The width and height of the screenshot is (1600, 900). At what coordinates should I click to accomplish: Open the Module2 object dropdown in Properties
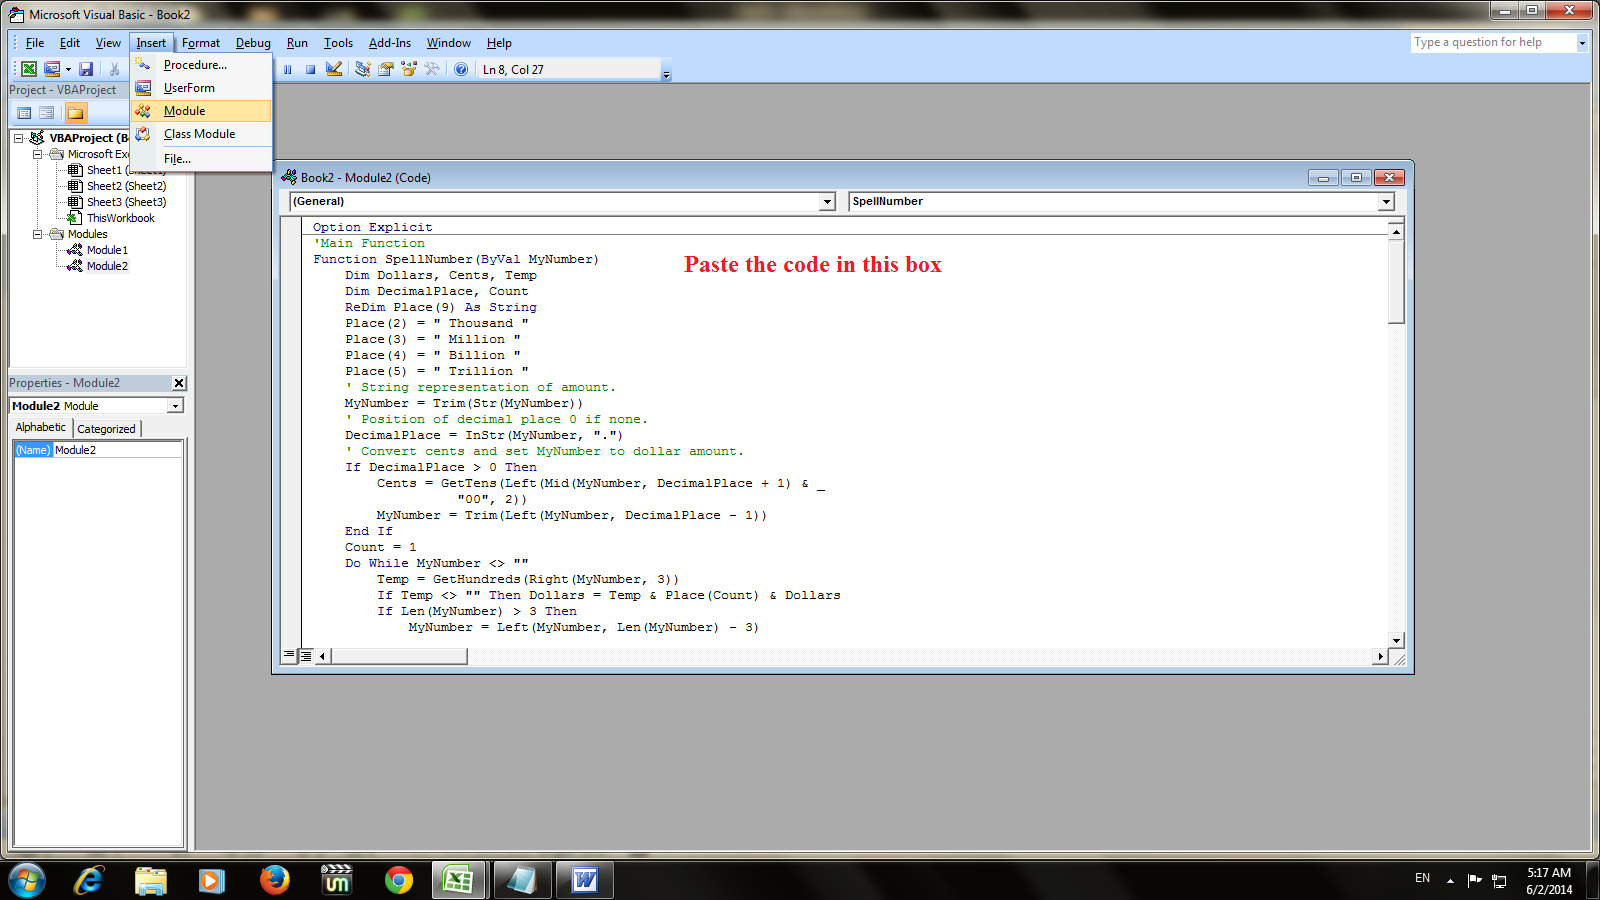pyautogui.click(x=176, y=406)
